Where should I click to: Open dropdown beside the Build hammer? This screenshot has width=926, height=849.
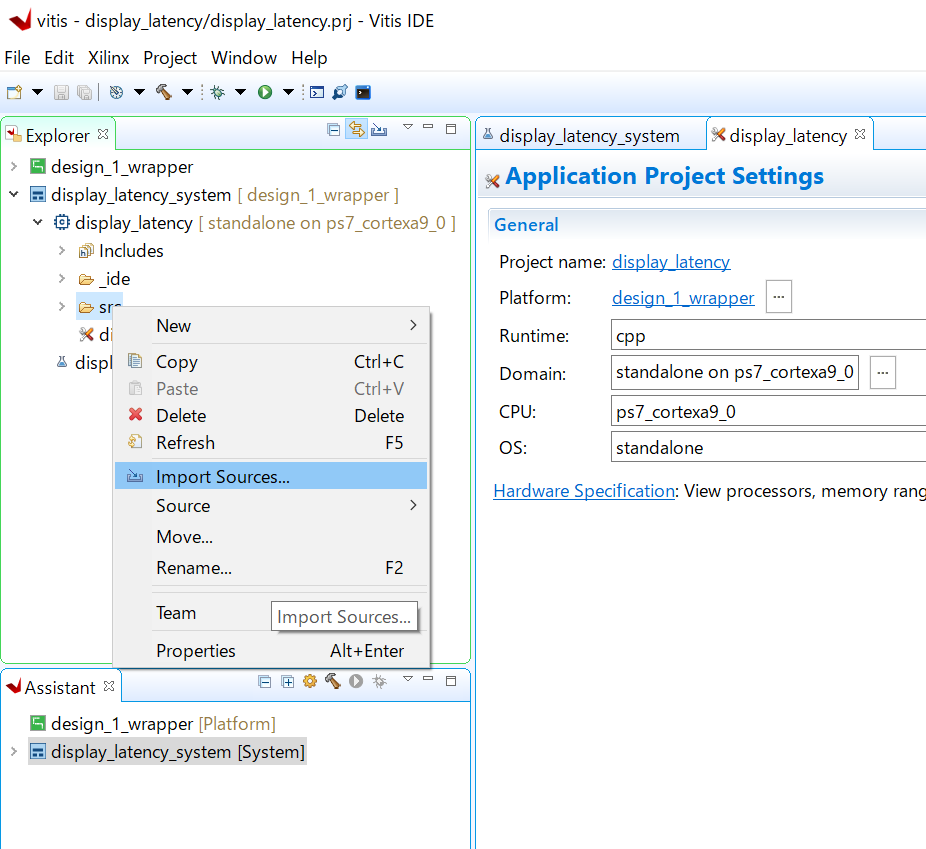(187, 92)
